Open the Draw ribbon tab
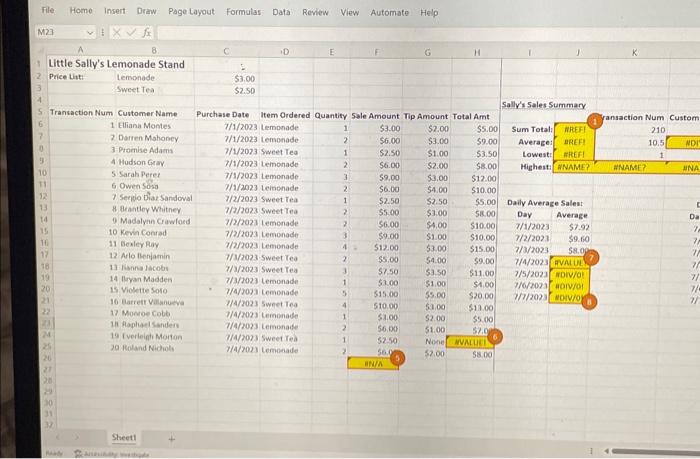Screen dimensions: 700x459 point(146,11)
